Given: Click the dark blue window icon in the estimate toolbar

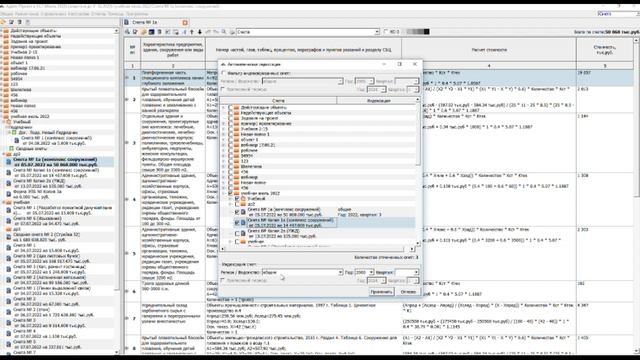Looking at the screenshot, I should point(151,32).
